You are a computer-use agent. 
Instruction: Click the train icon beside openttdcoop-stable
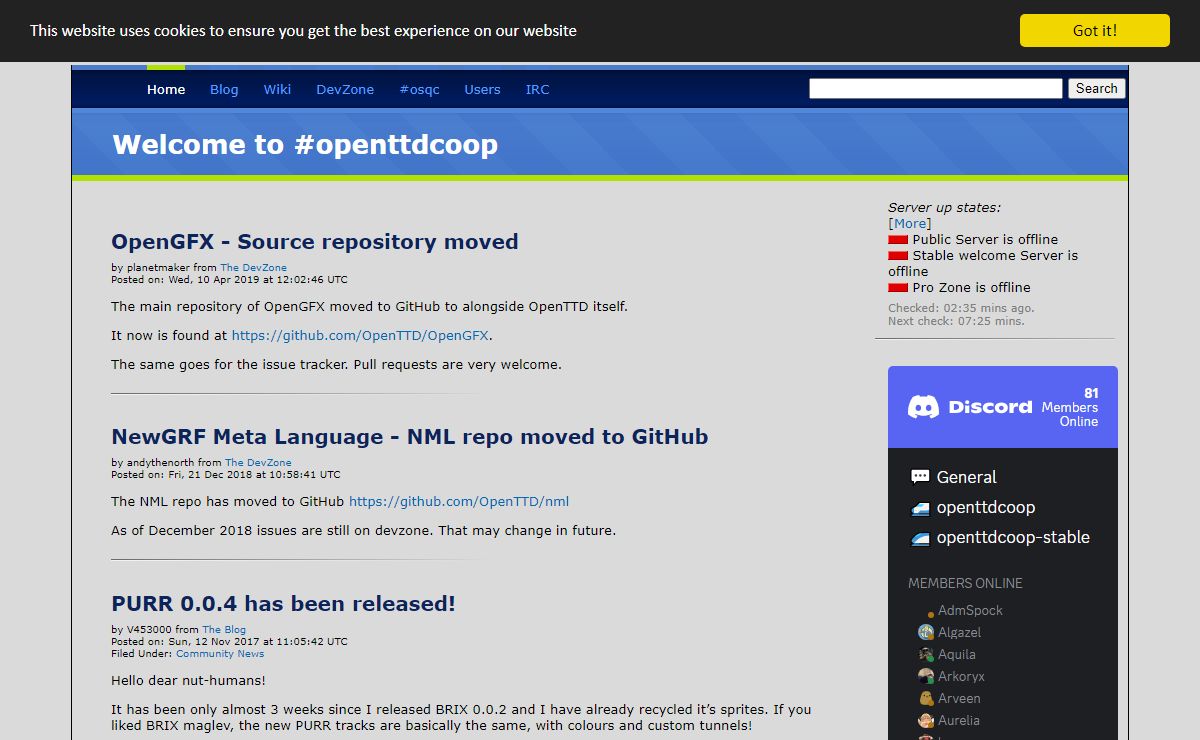(x=920, y=538)
